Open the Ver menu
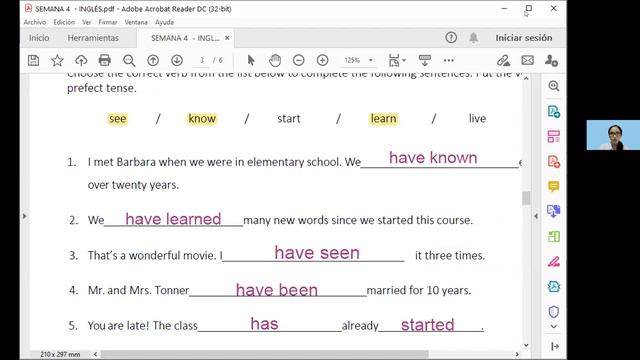Image resolution: width=640 pixels, height=360 pixels. (87, 22)
